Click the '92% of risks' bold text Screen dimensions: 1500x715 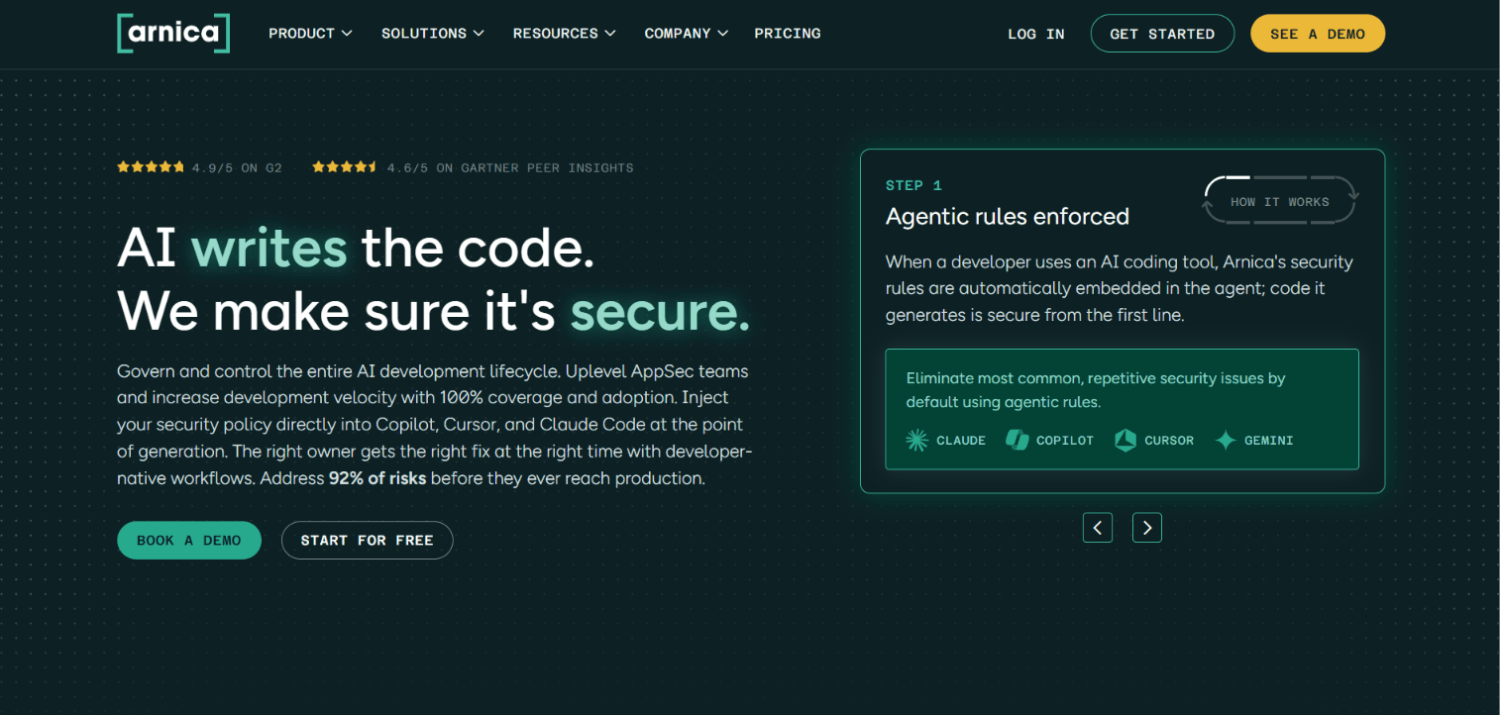pyautogui.click(x=378, y=478)
